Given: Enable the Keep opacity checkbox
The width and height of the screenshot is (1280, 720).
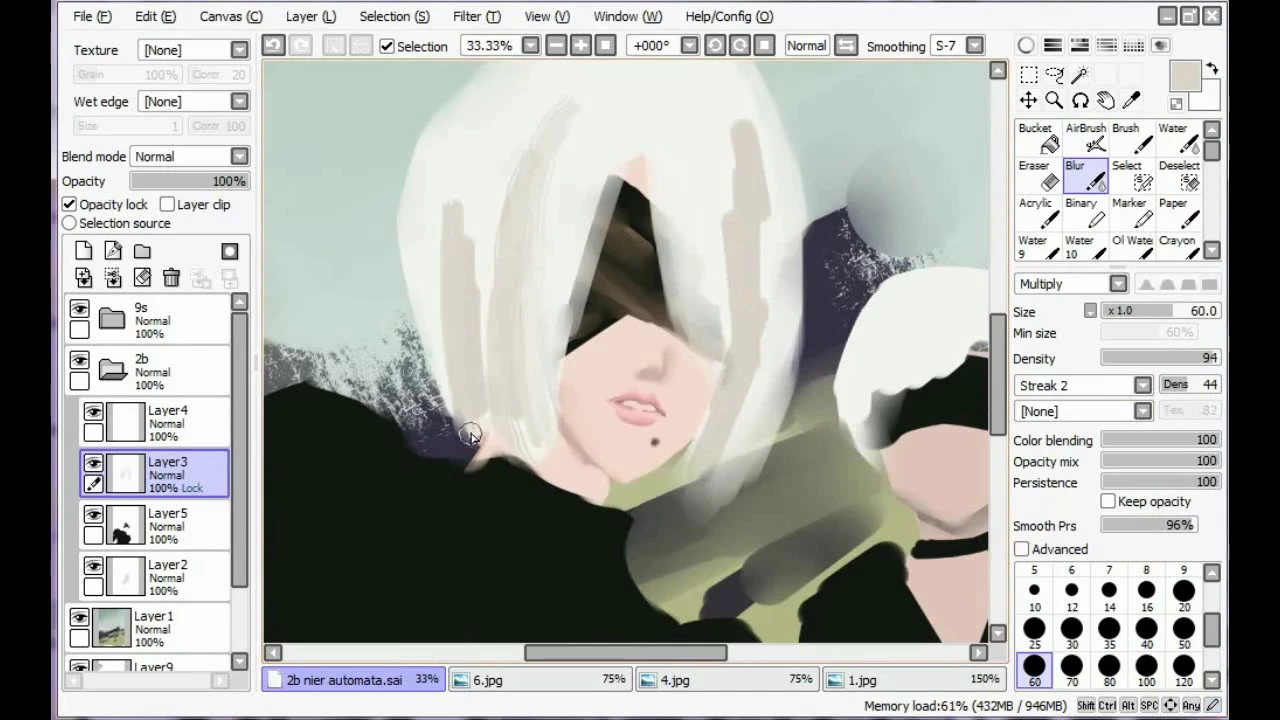Looking at the screenshot, I should (1108, 501).
